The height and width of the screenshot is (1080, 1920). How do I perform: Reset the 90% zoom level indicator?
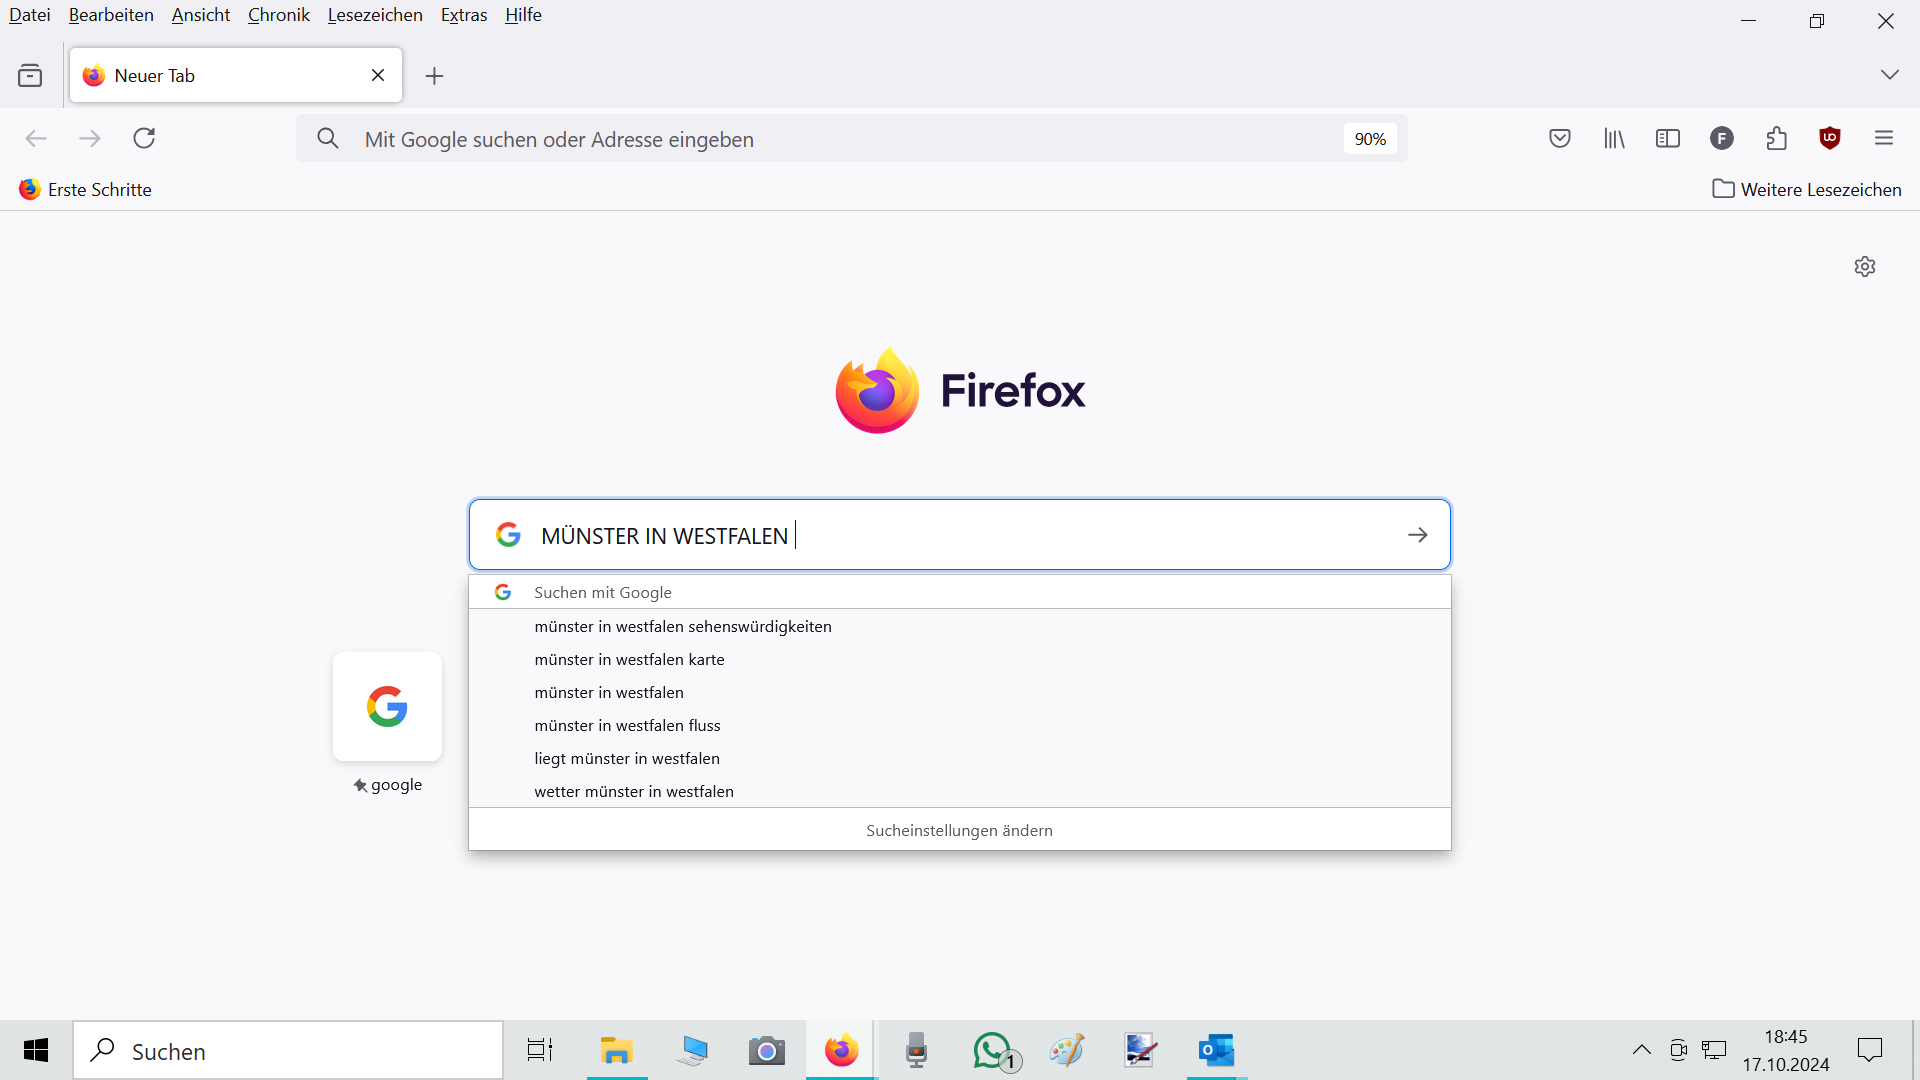(x=1370, y=139)
